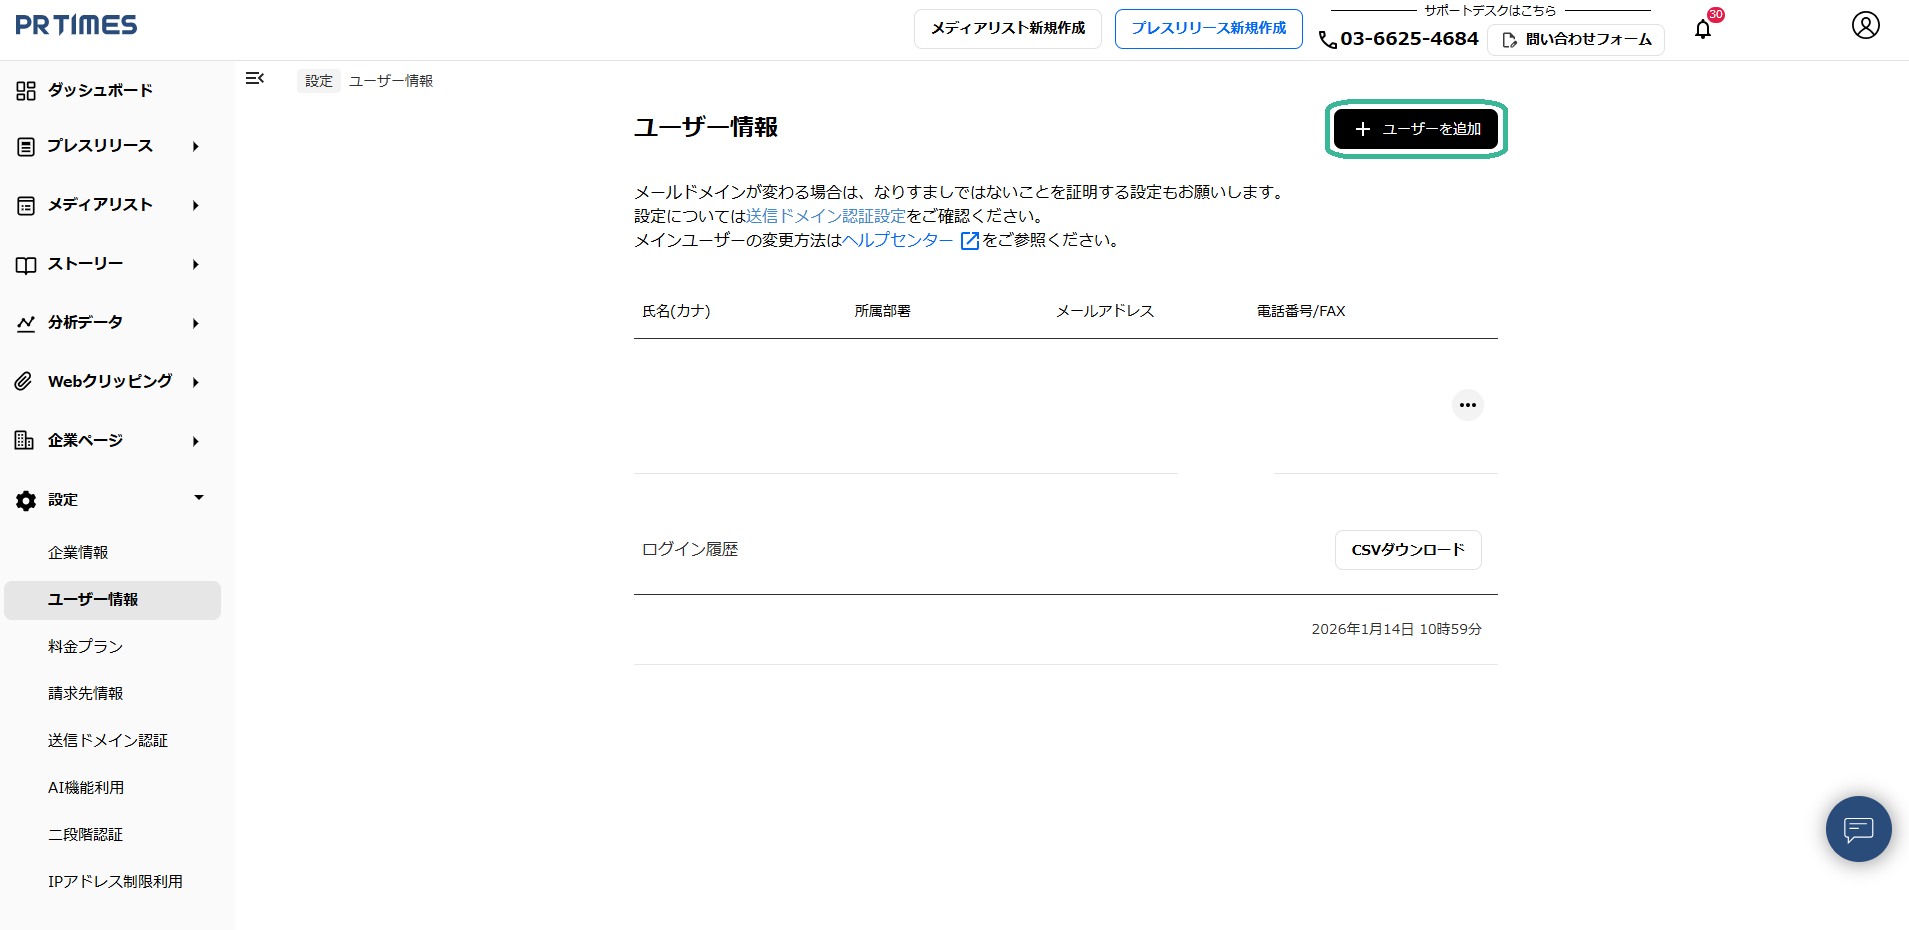Click the ユーザーを追加 button
The image size is (1909, 930).
pos(1415,129)
